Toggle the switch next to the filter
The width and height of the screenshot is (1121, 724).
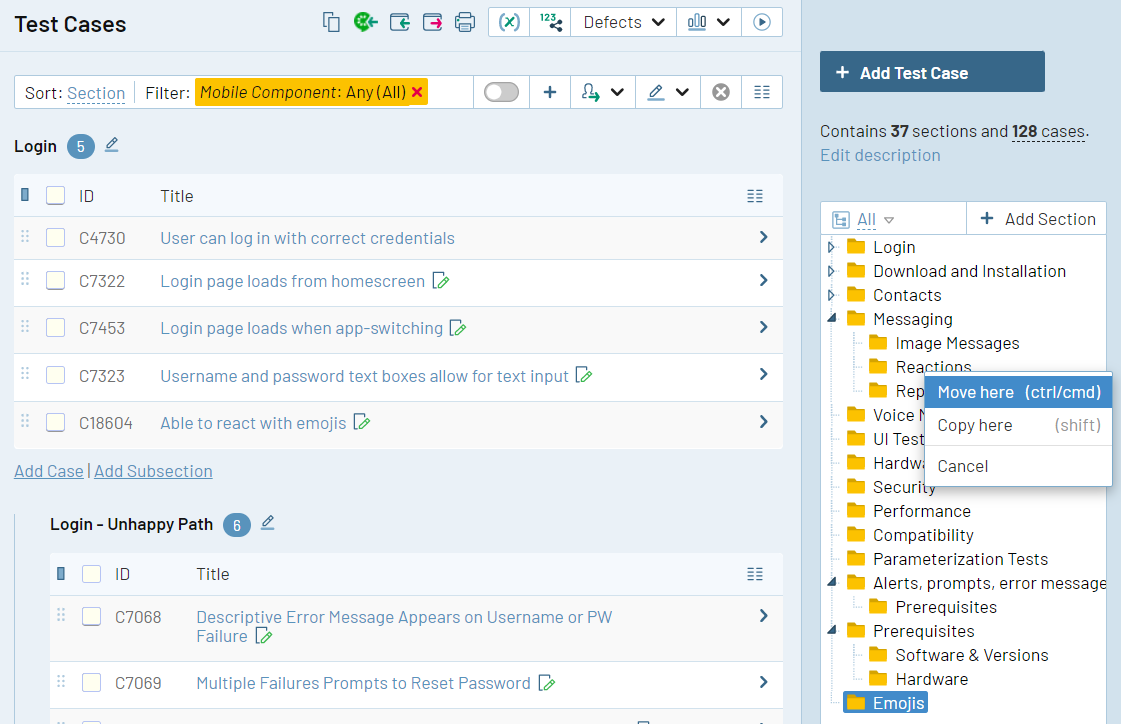coord(501,92)
